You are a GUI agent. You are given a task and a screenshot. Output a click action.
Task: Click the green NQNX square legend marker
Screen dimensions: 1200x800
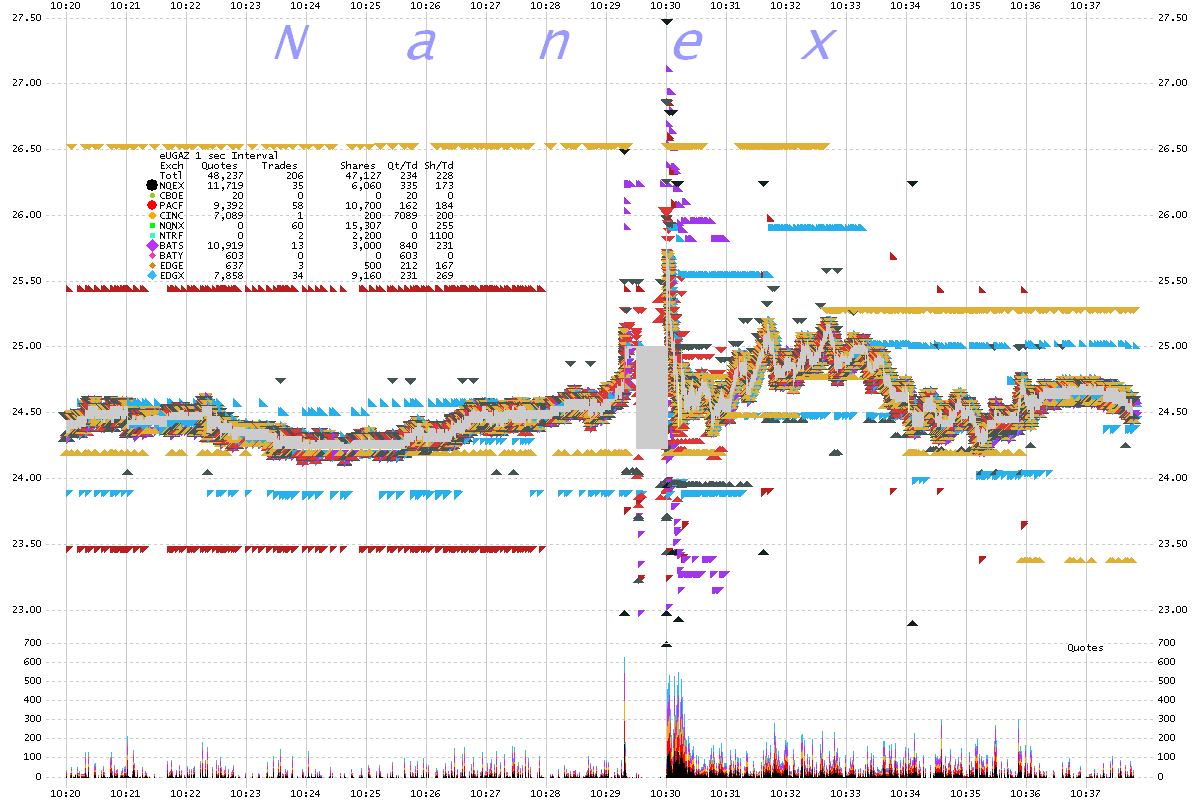click(x=151, y=225)
